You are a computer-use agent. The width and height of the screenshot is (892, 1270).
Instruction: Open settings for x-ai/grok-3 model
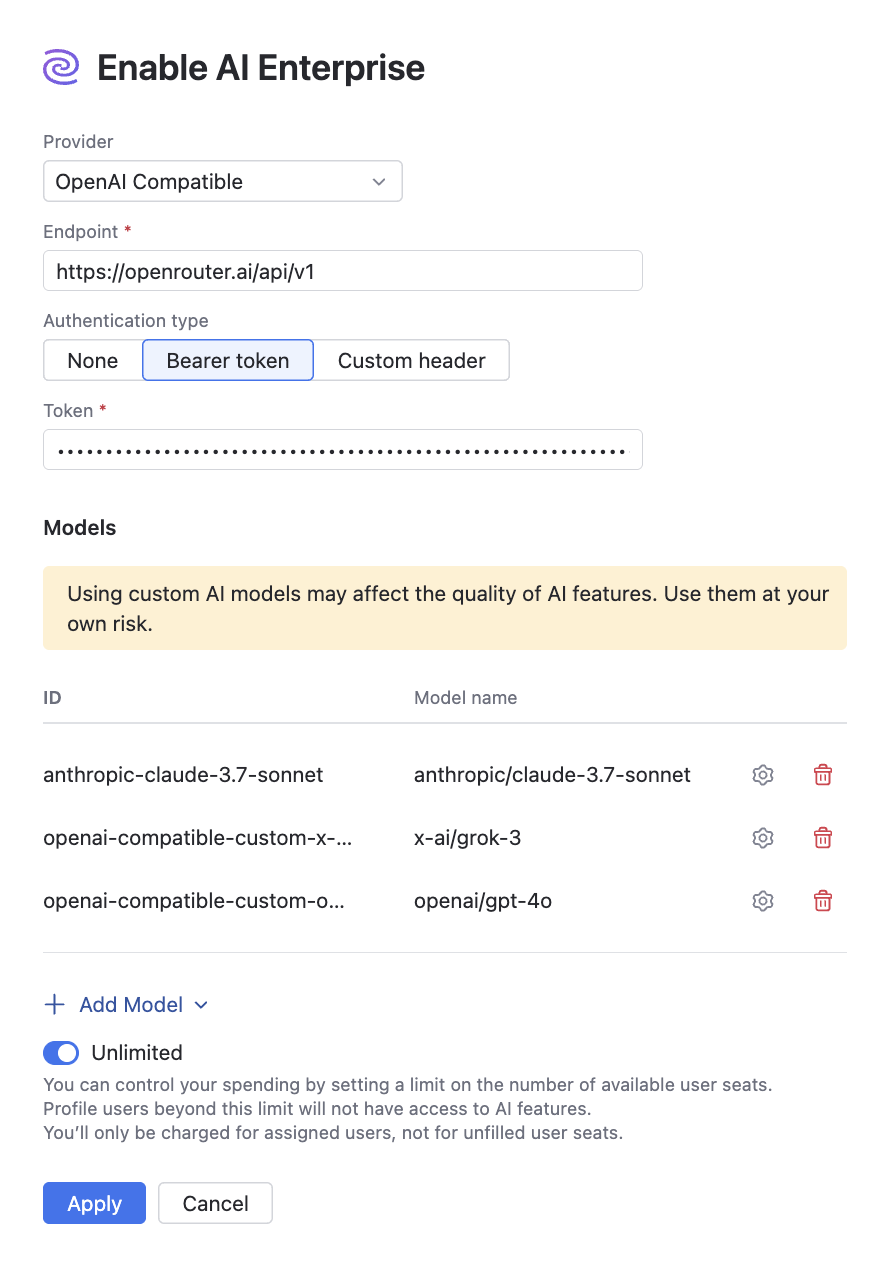pos(762,838)
